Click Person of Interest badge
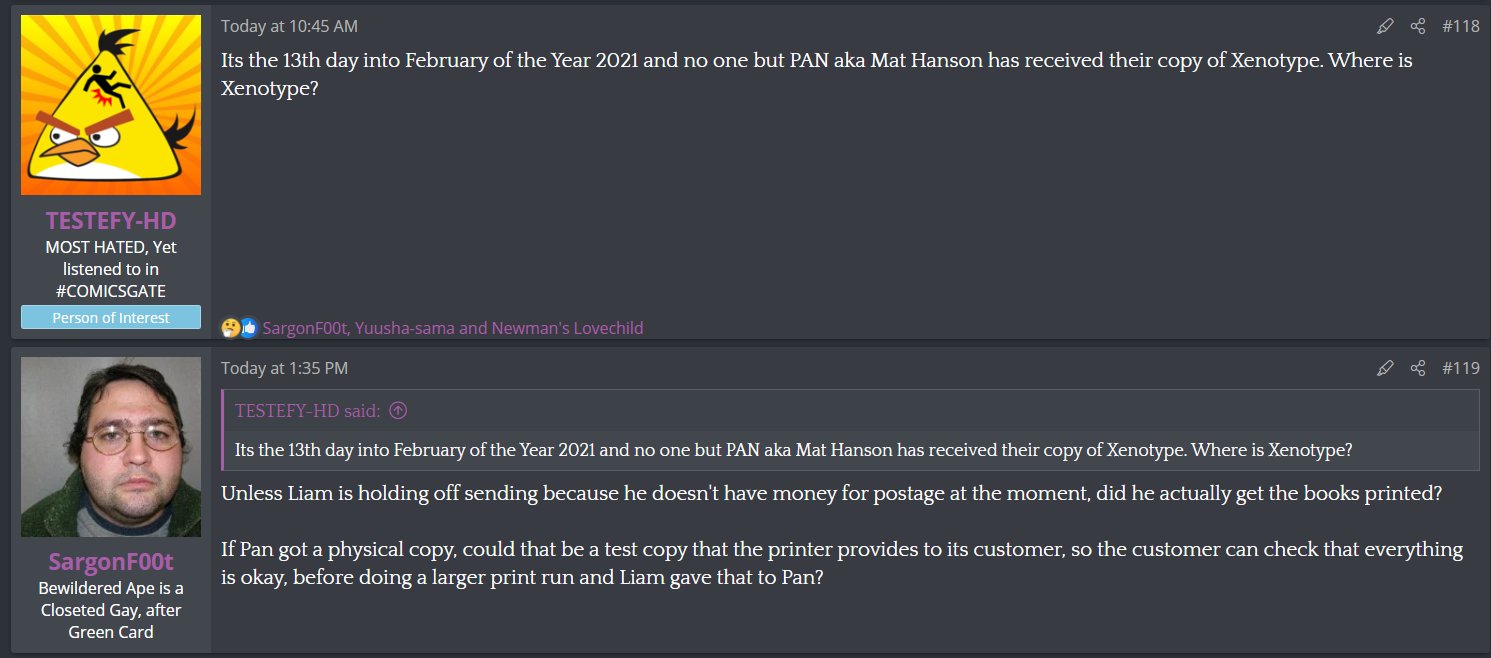1491x658 pixels. (x=111, y=317)
